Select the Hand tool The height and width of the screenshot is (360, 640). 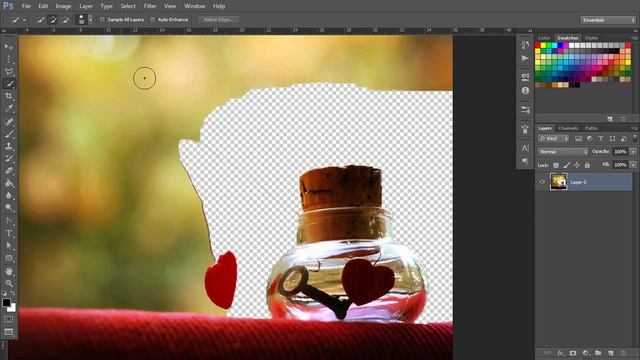(9, 271)
